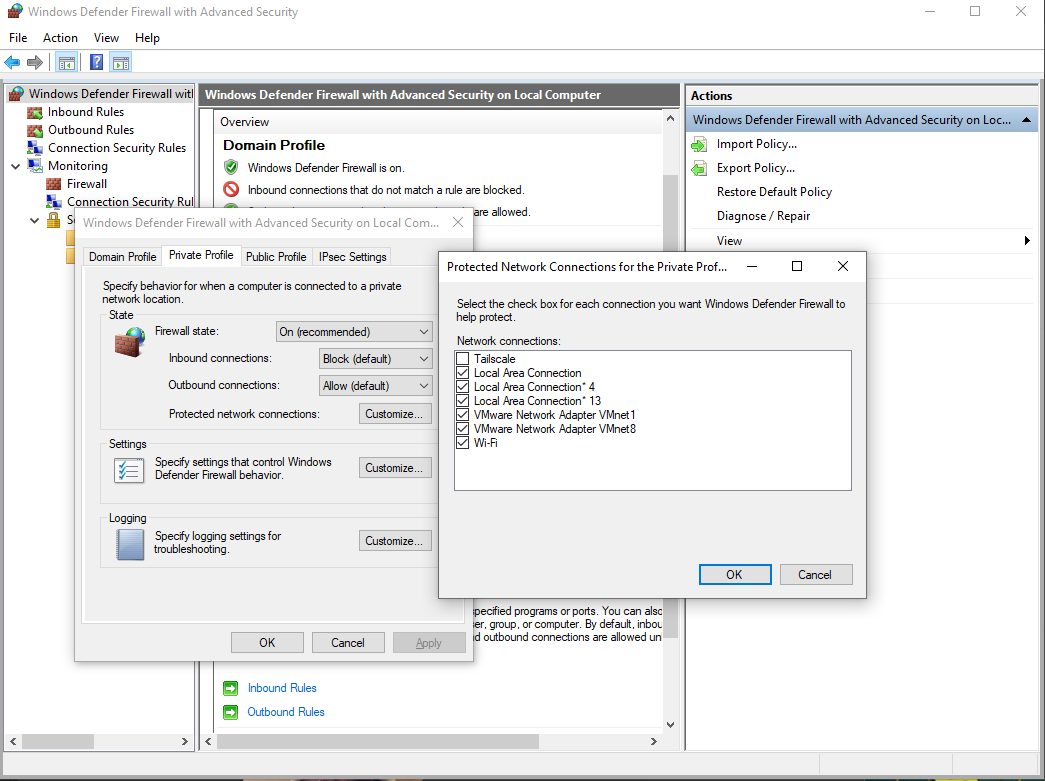This screenshot has width=1045, height=781.
Task: Click the Export Policy green arrow icon
Action: coord(699,169)
